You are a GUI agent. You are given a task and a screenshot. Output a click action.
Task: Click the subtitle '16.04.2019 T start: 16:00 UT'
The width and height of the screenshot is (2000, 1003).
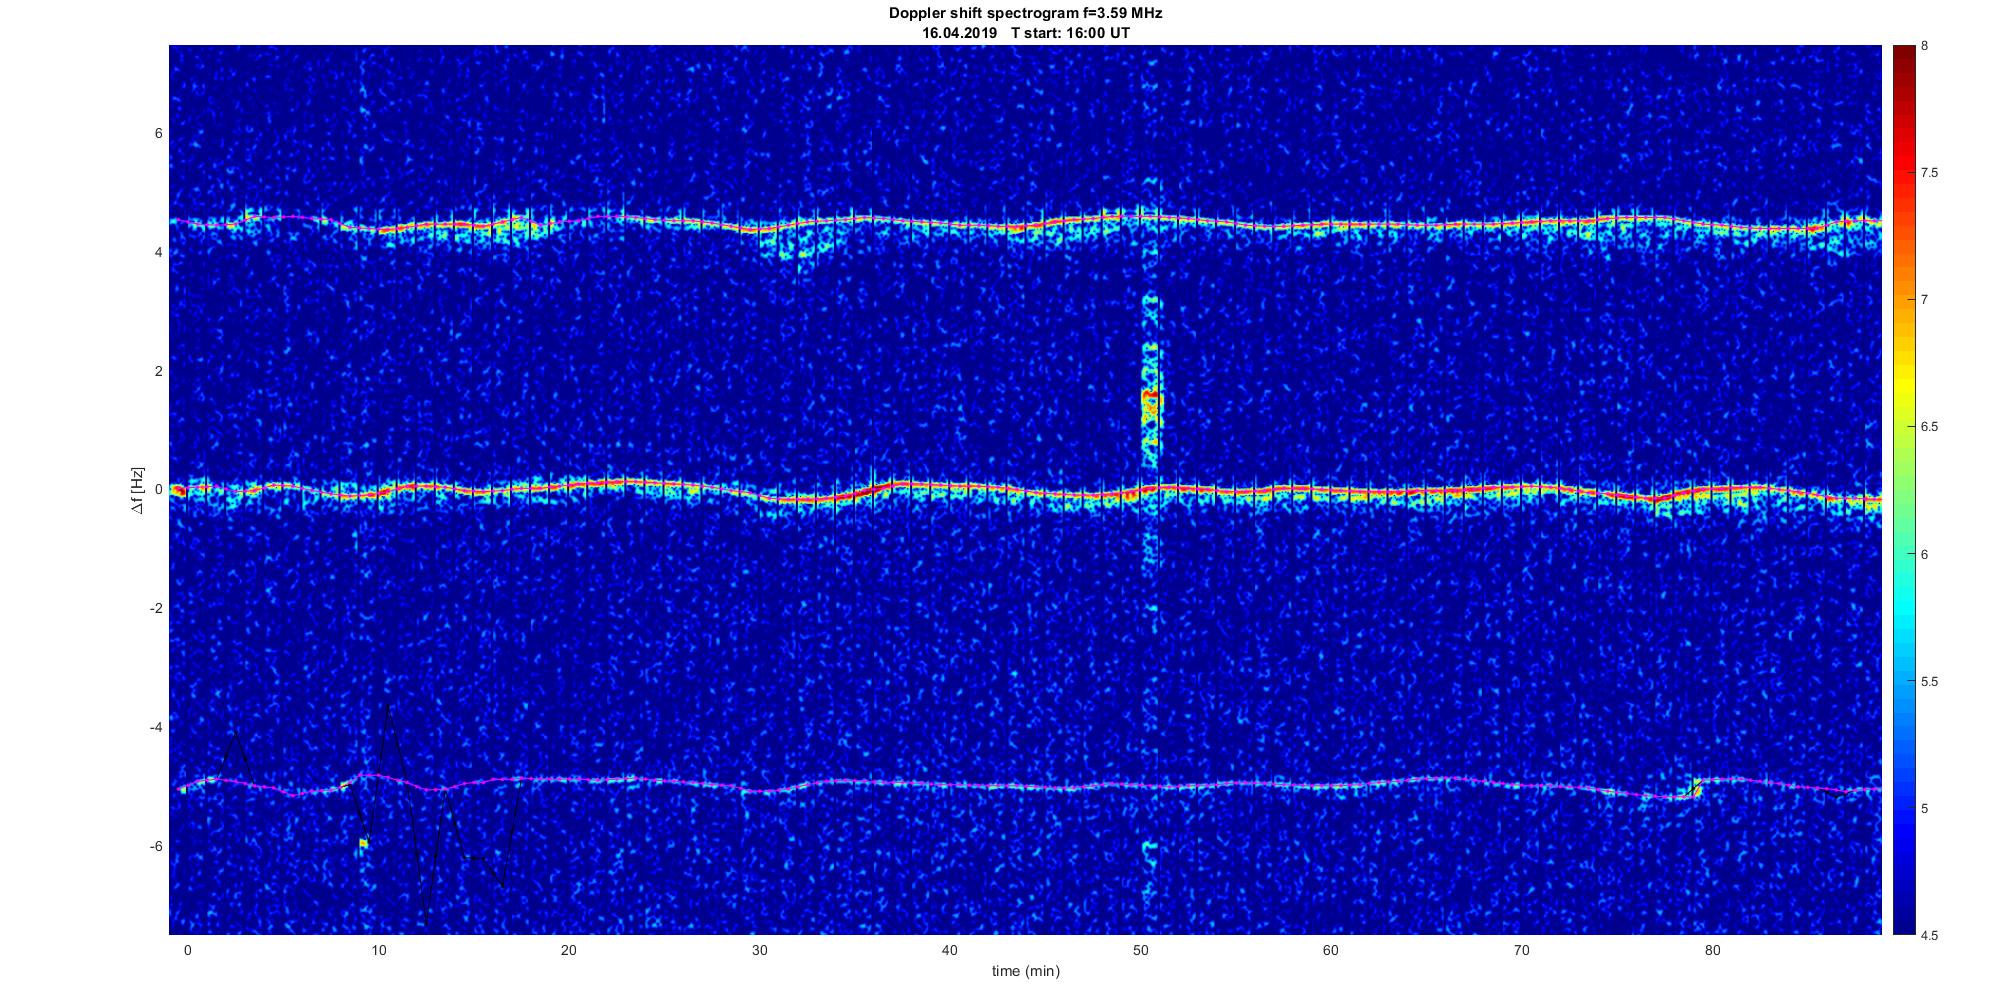click(x=1026, y=32)
